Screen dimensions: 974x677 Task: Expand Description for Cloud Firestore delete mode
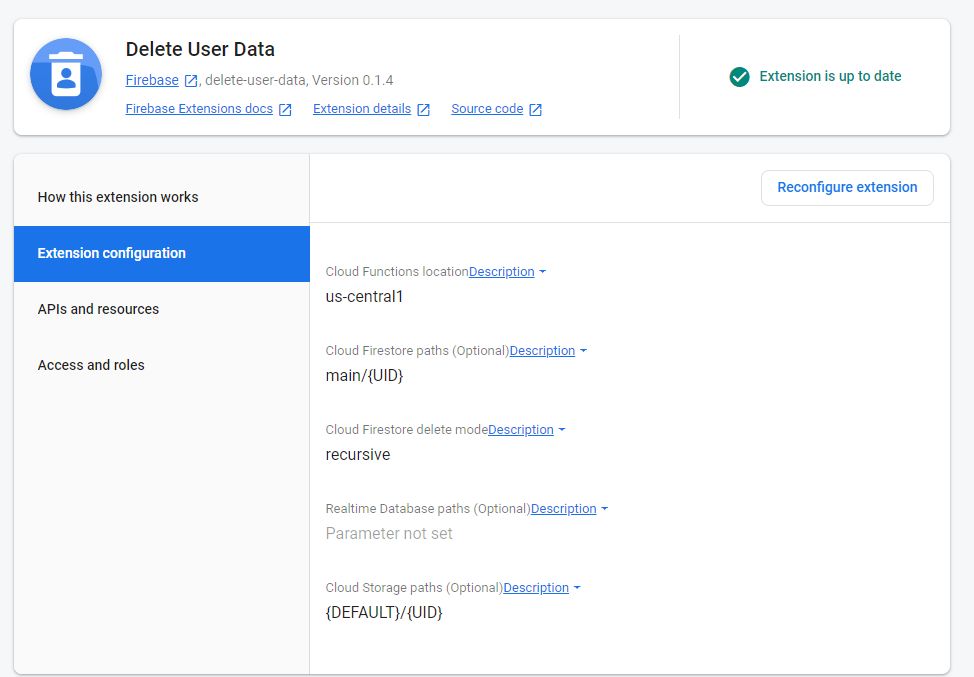pos(521,429)
